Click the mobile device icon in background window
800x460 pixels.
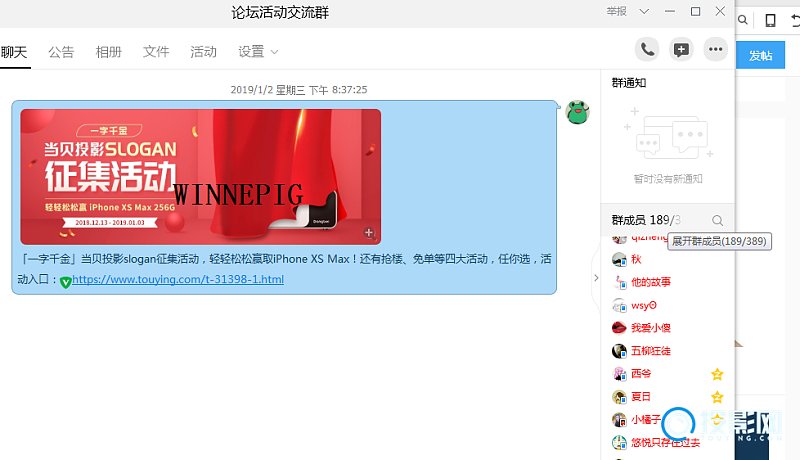coord(770,20)
